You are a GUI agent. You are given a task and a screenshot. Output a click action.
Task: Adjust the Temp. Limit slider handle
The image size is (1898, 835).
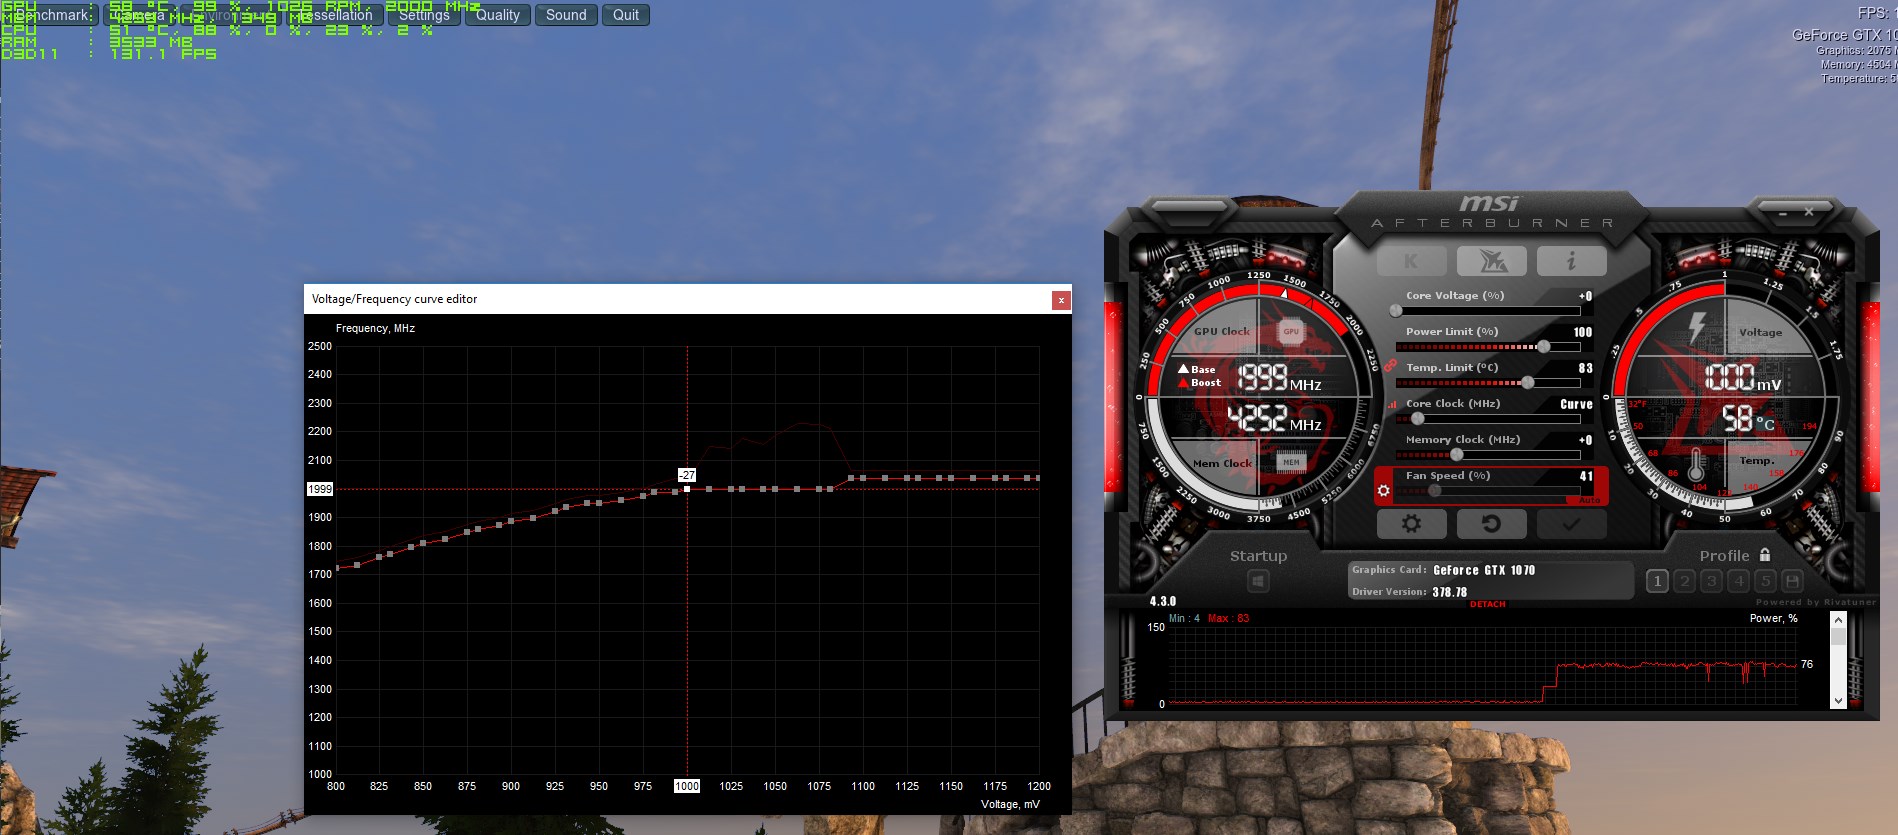click(x=1527, y=382)
